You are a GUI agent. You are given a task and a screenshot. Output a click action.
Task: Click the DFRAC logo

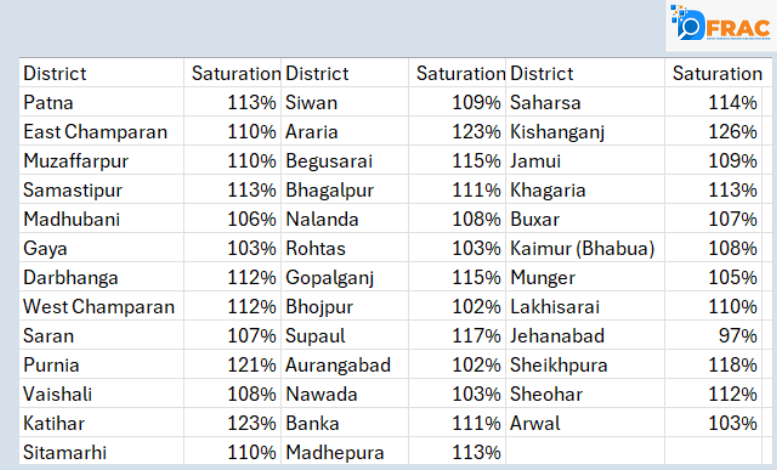(722, 26)
